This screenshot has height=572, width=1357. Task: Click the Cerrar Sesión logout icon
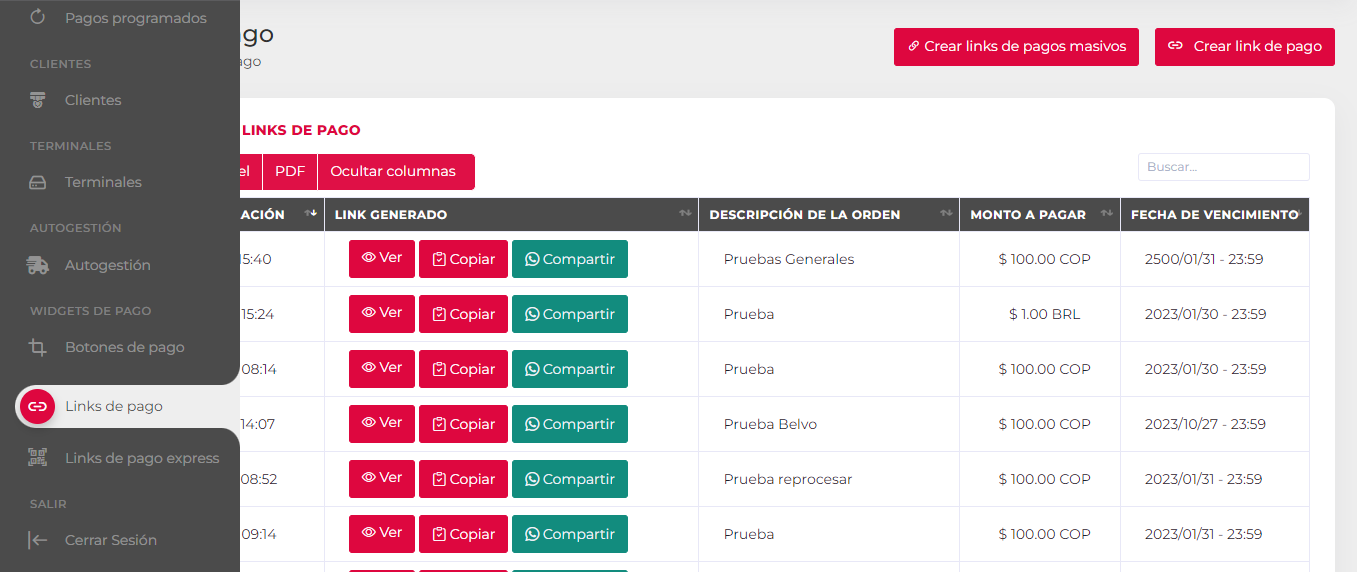[38, 540]
